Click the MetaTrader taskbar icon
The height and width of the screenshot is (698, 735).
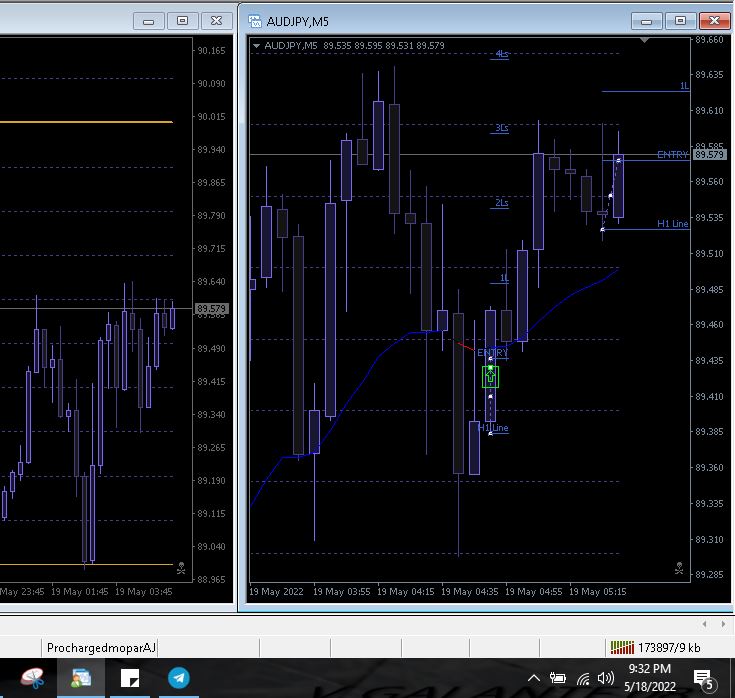80,678
